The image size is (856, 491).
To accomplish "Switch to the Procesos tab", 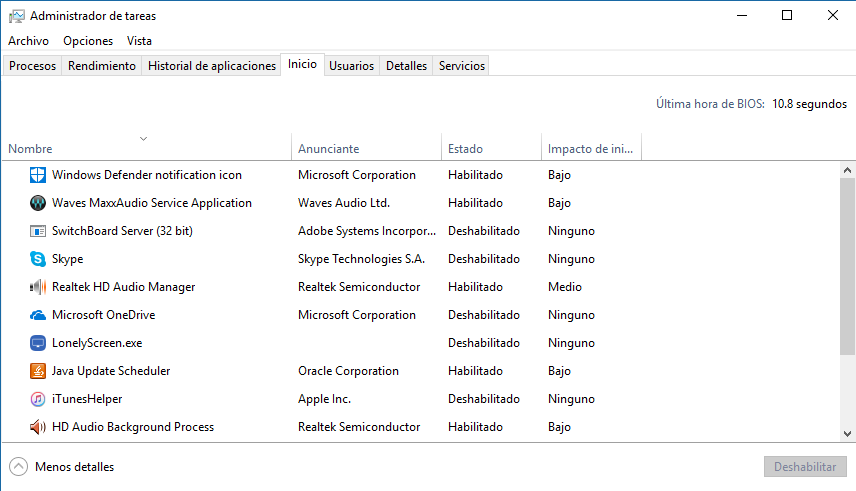I will (x=32, y=66).
